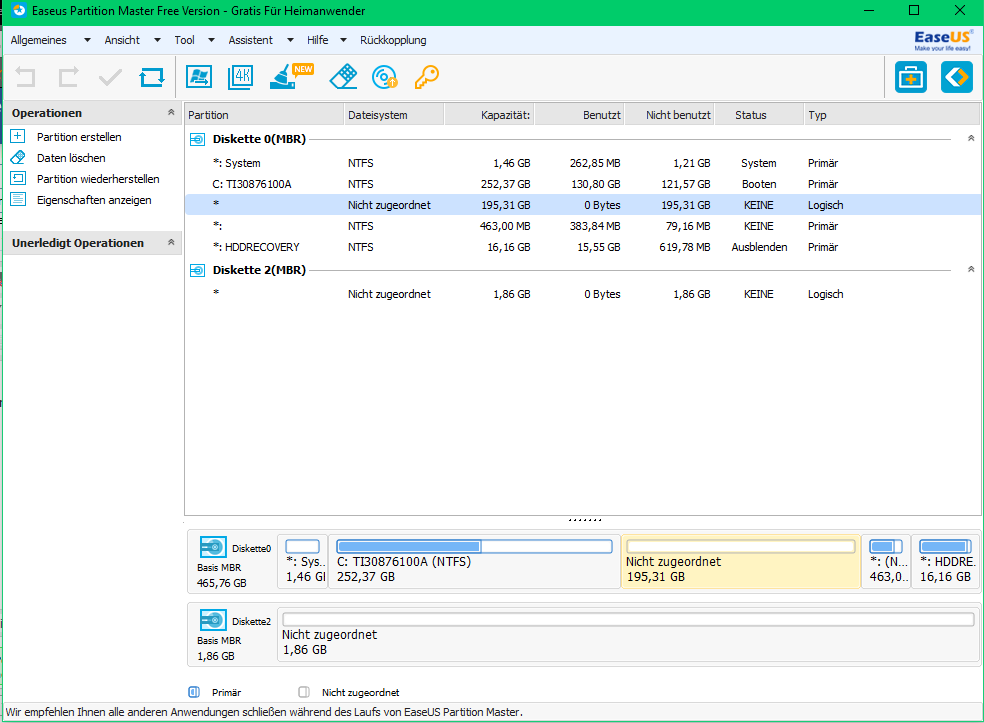Sort by the Dateisystem column header
Screen dimensions: 984x723
coord(395,115)
